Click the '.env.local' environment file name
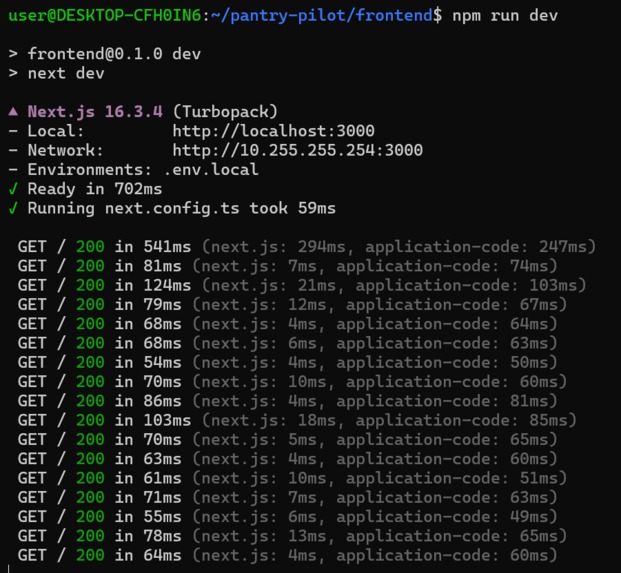This screenshot has height=573, width=621. [211, 170]
